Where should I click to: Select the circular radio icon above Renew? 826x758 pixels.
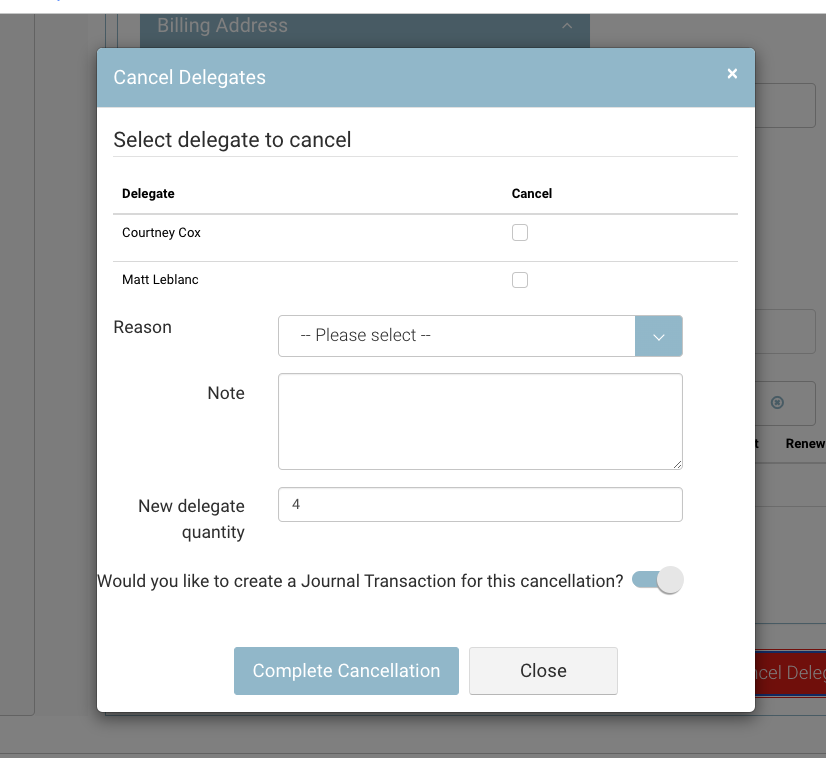(x=777, y=403)
